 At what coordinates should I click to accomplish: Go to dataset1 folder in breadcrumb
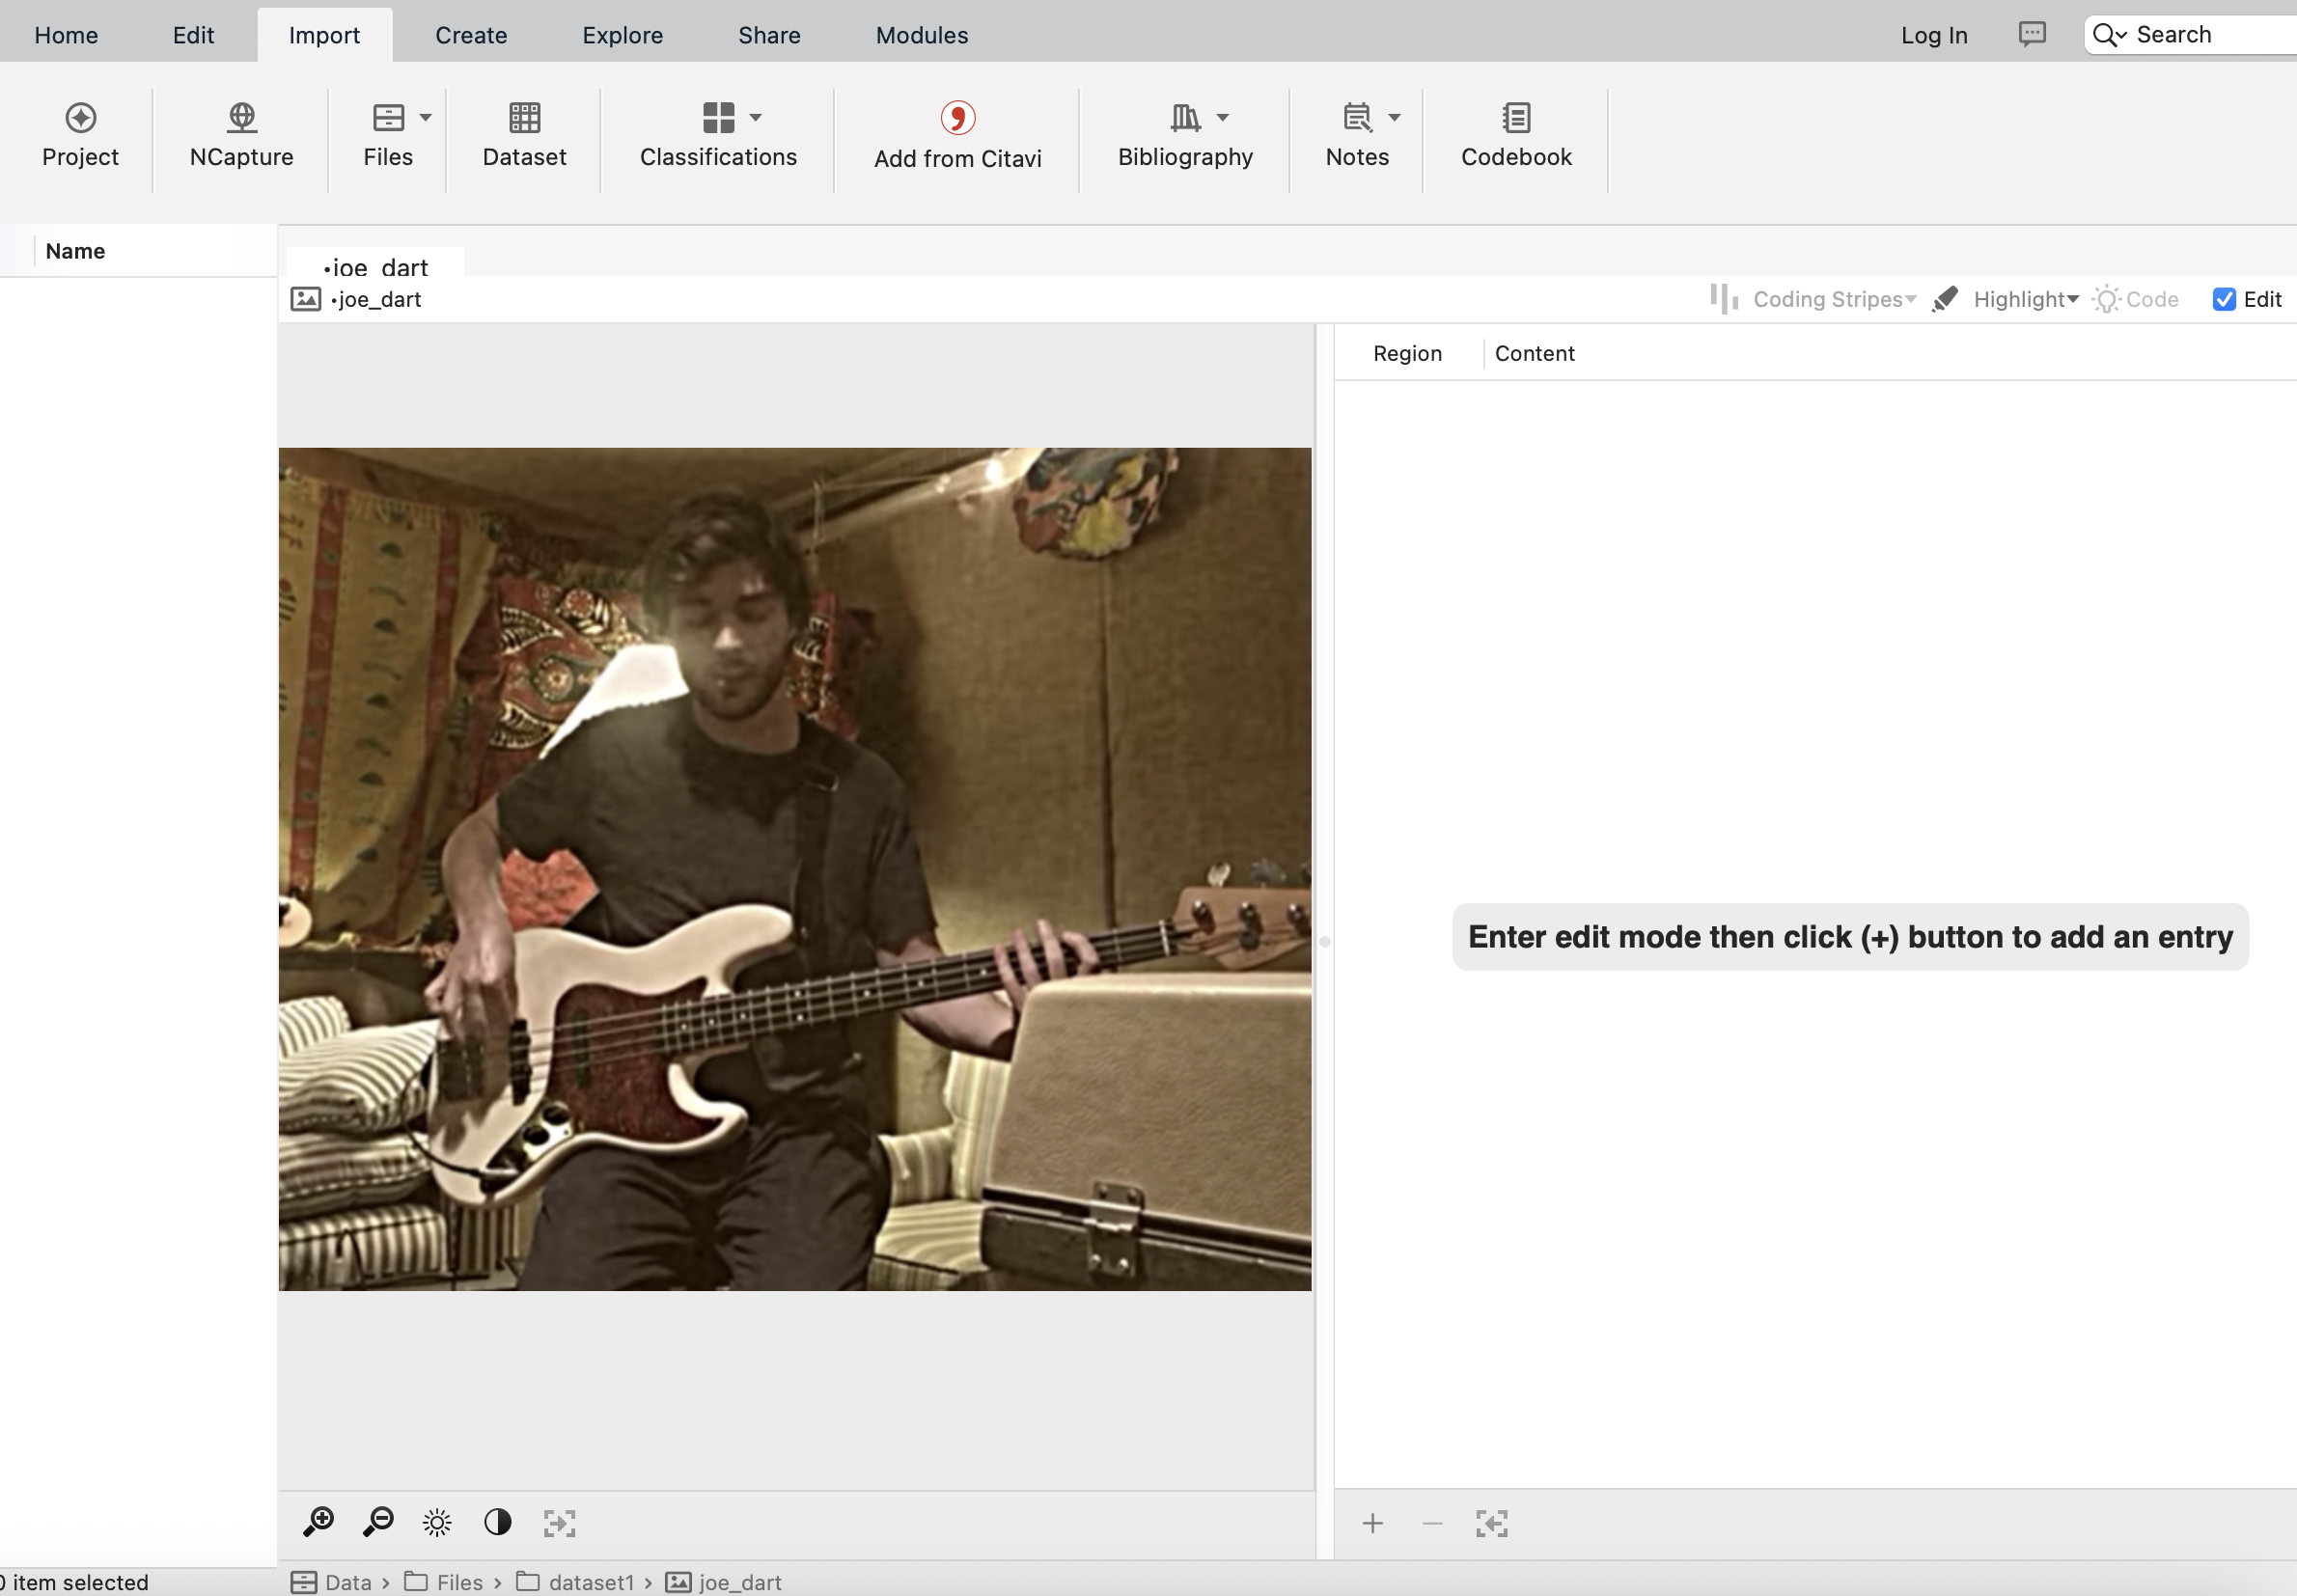(590, 1582)
